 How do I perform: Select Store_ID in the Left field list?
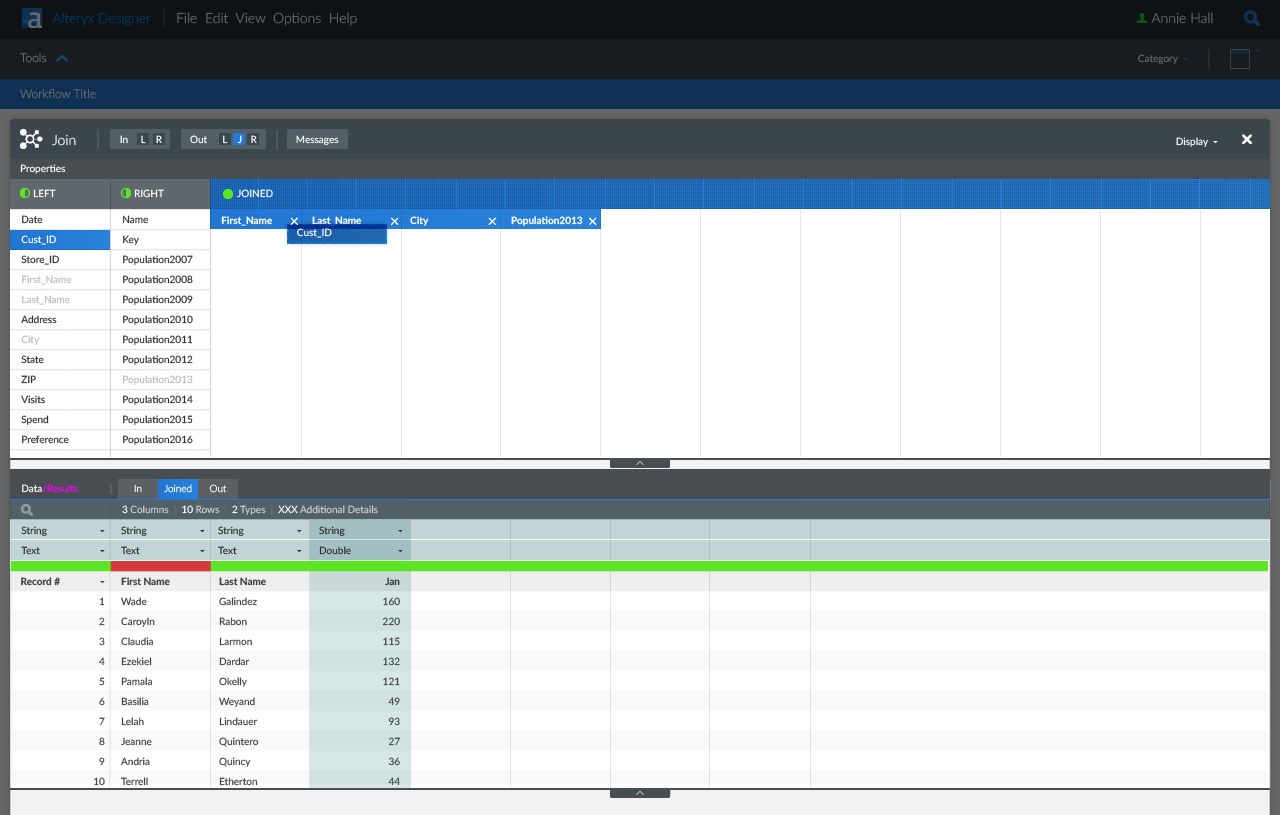click(x=40, y=260)
